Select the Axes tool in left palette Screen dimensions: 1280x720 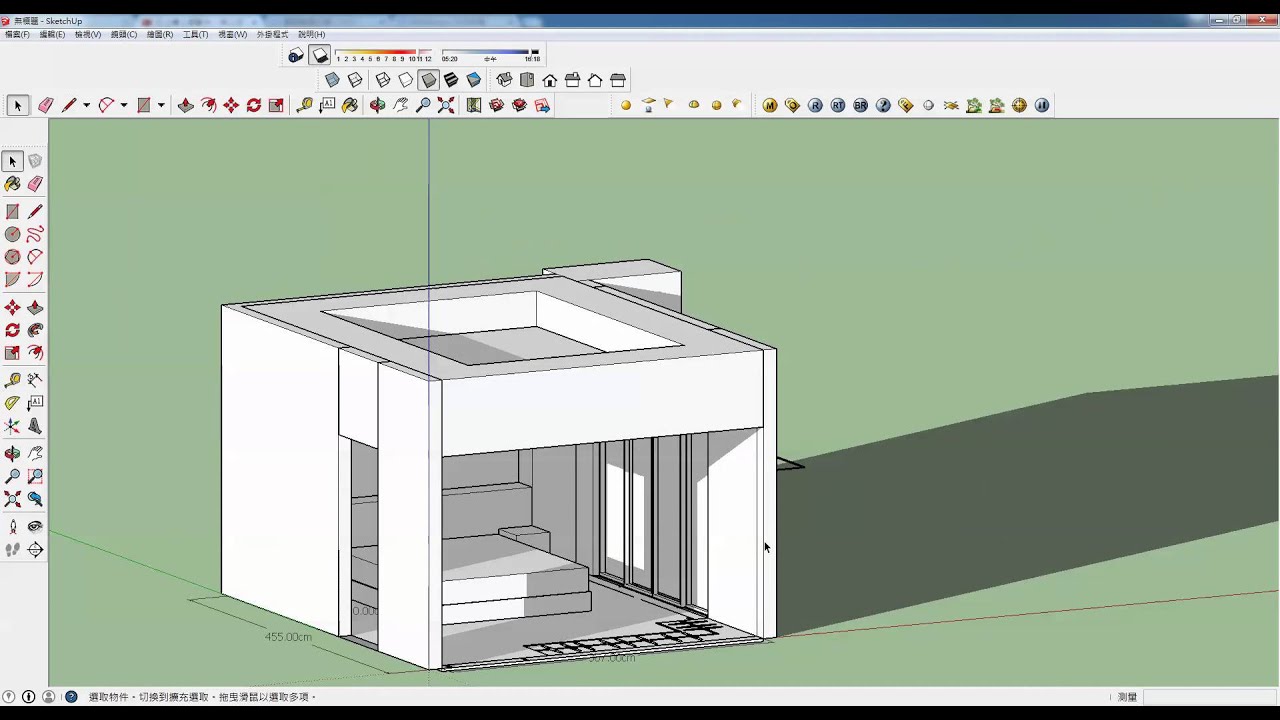pyautogui.click(x=12, y=426)
